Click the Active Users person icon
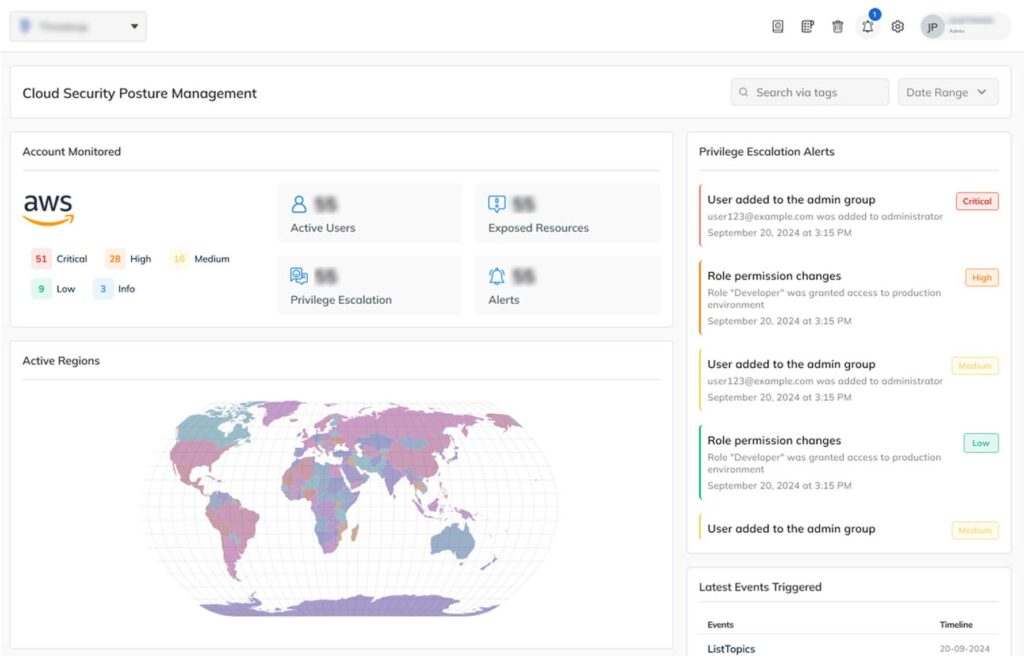This screenshot has width=1024, height=656. click(298, 203)
